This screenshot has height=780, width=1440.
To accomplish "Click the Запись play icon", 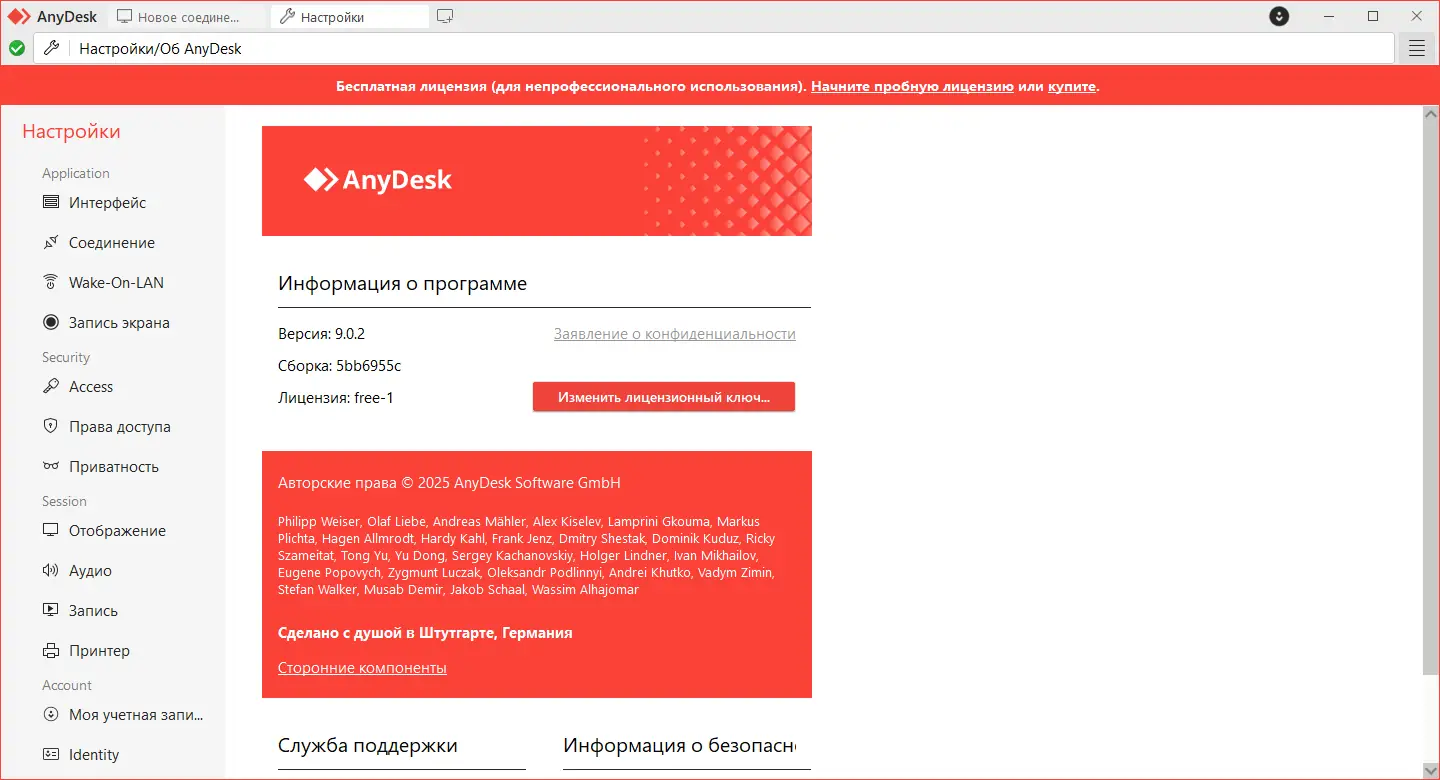I will pos(51,610).
